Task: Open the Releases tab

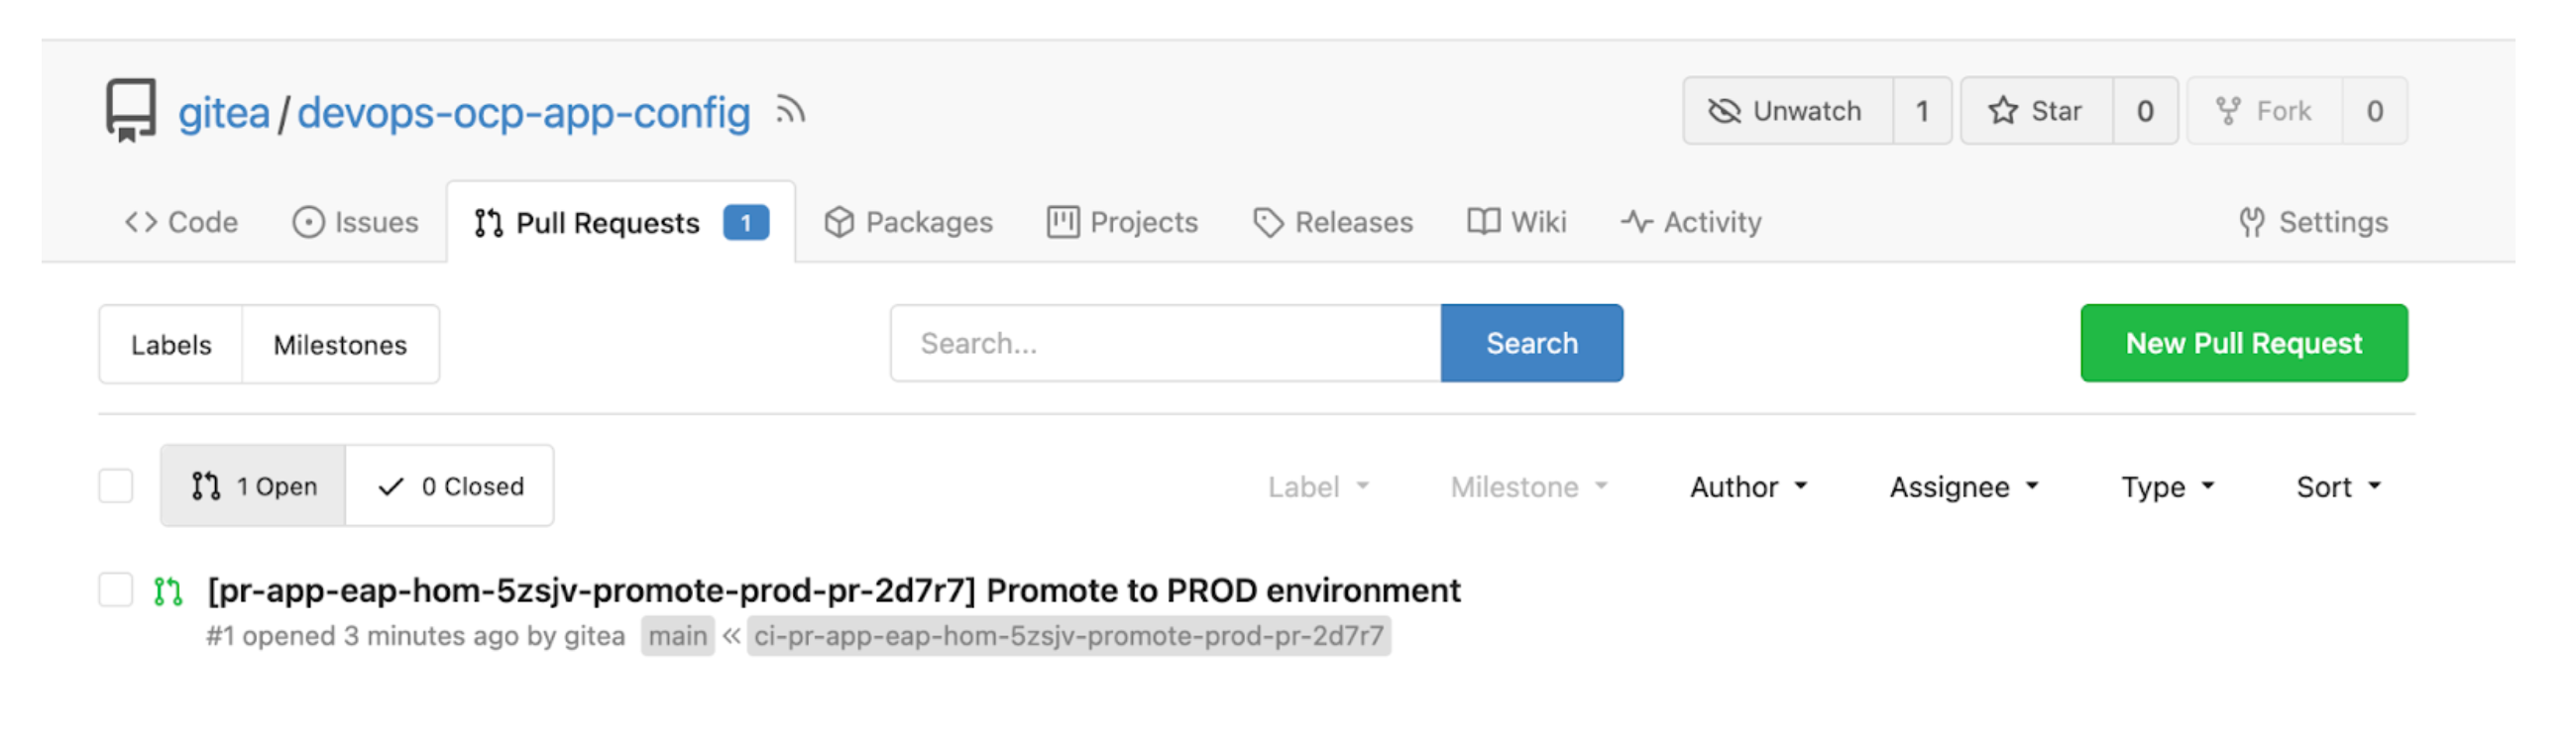Action: pyautogui.click(x=1333, y=222)
